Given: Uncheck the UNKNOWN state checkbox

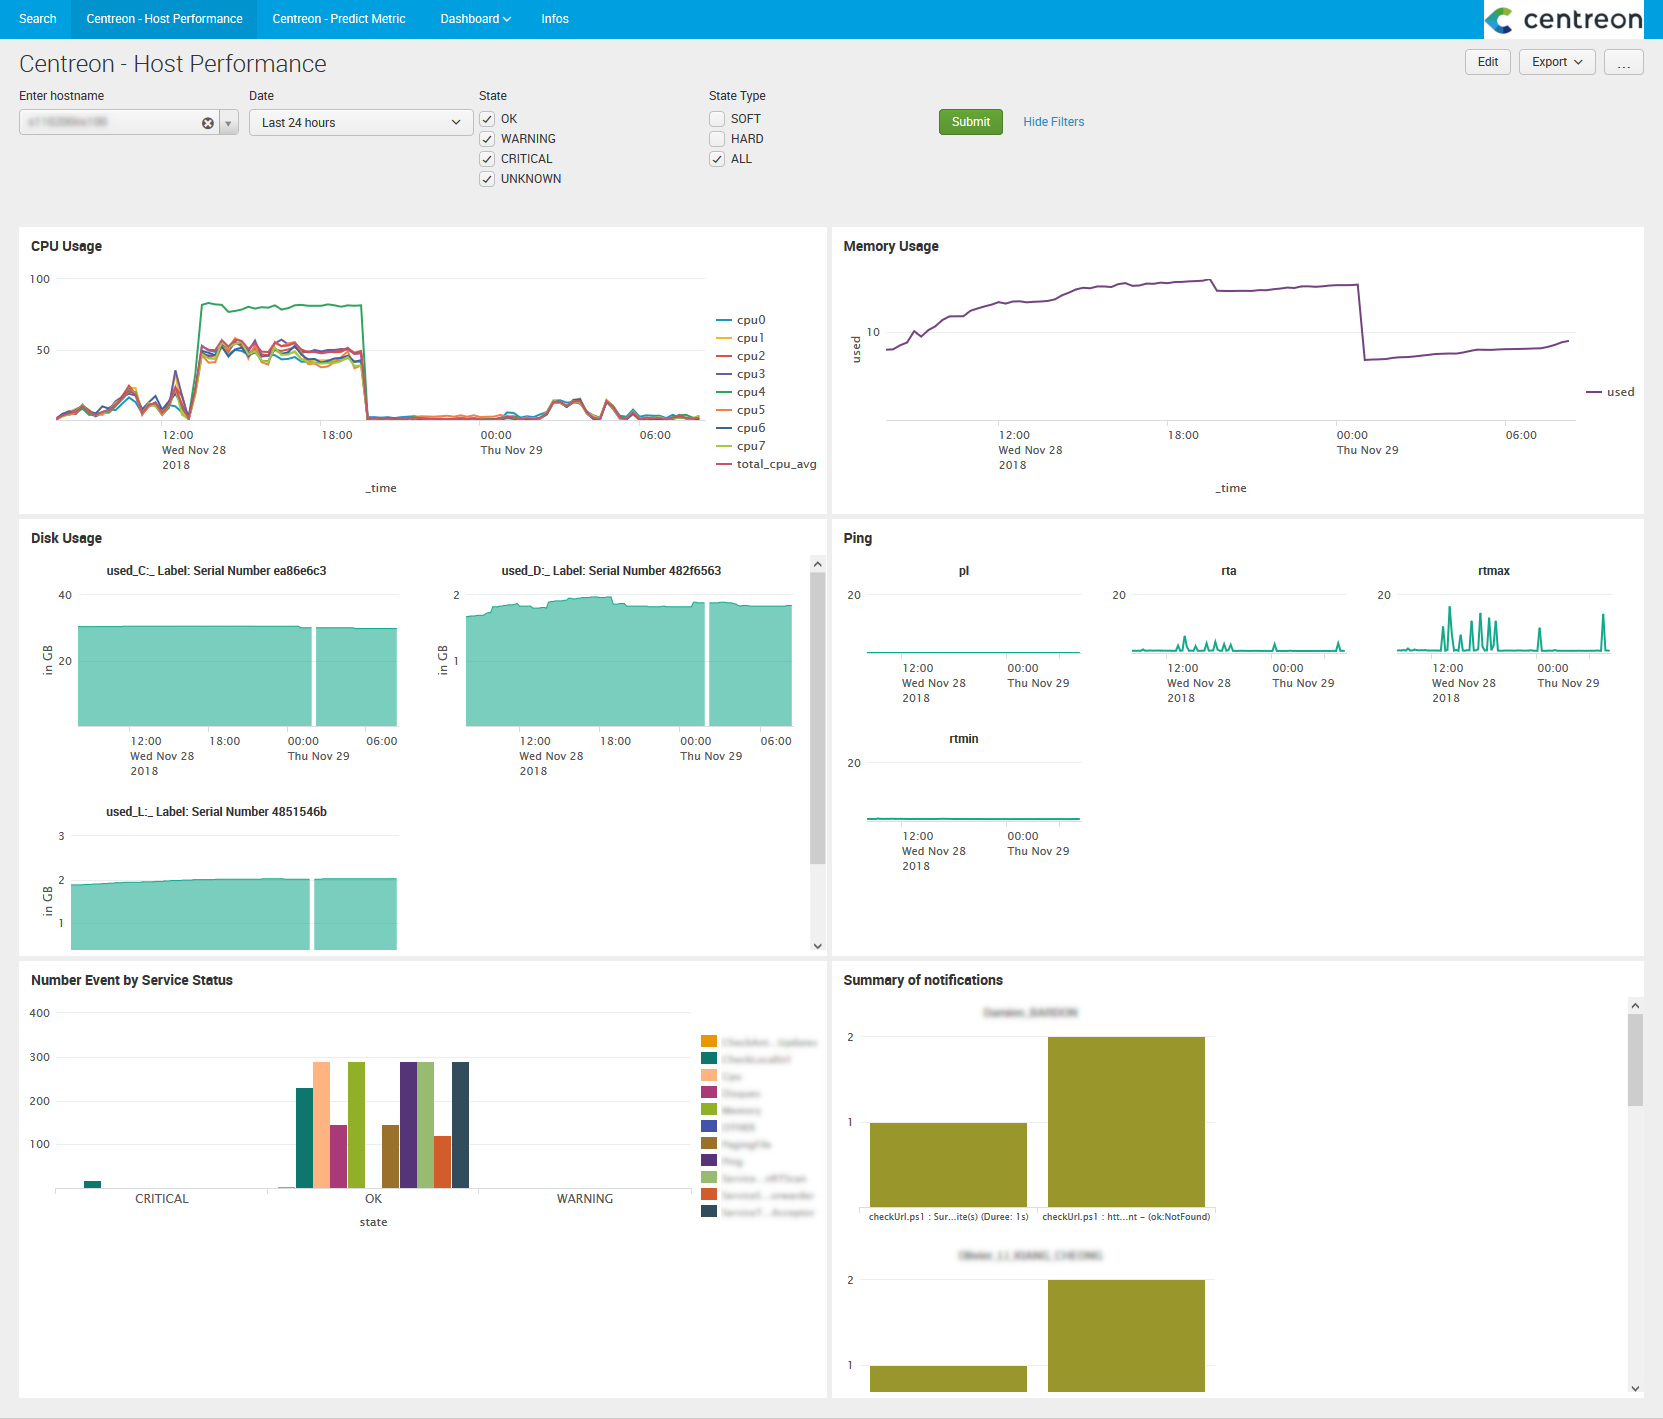Looking at the screenshot, I should pos(487,179).
